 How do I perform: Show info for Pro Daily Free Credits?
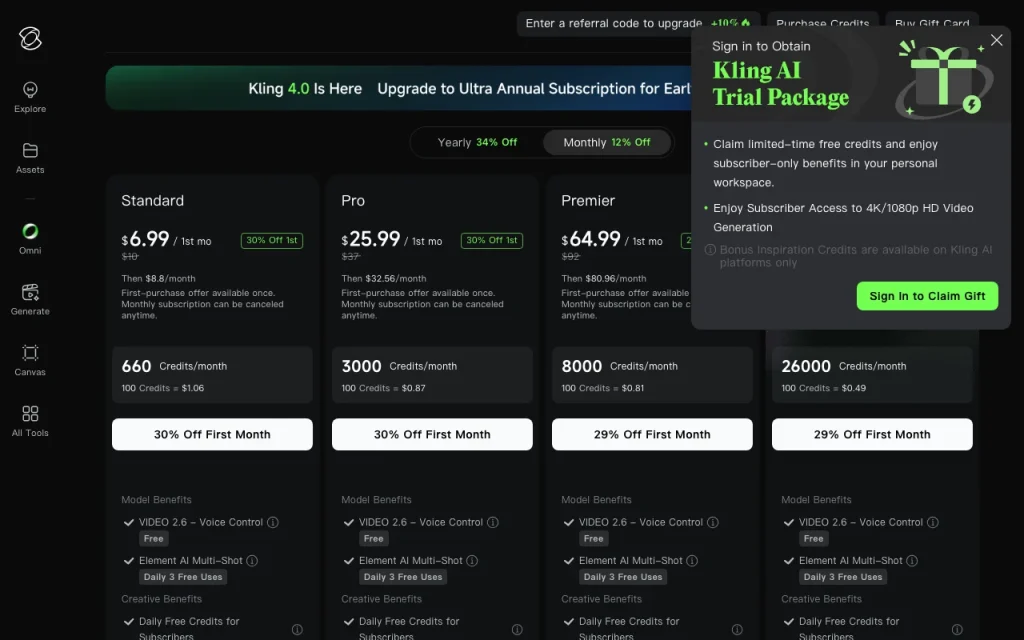click(x=517, y=630)
